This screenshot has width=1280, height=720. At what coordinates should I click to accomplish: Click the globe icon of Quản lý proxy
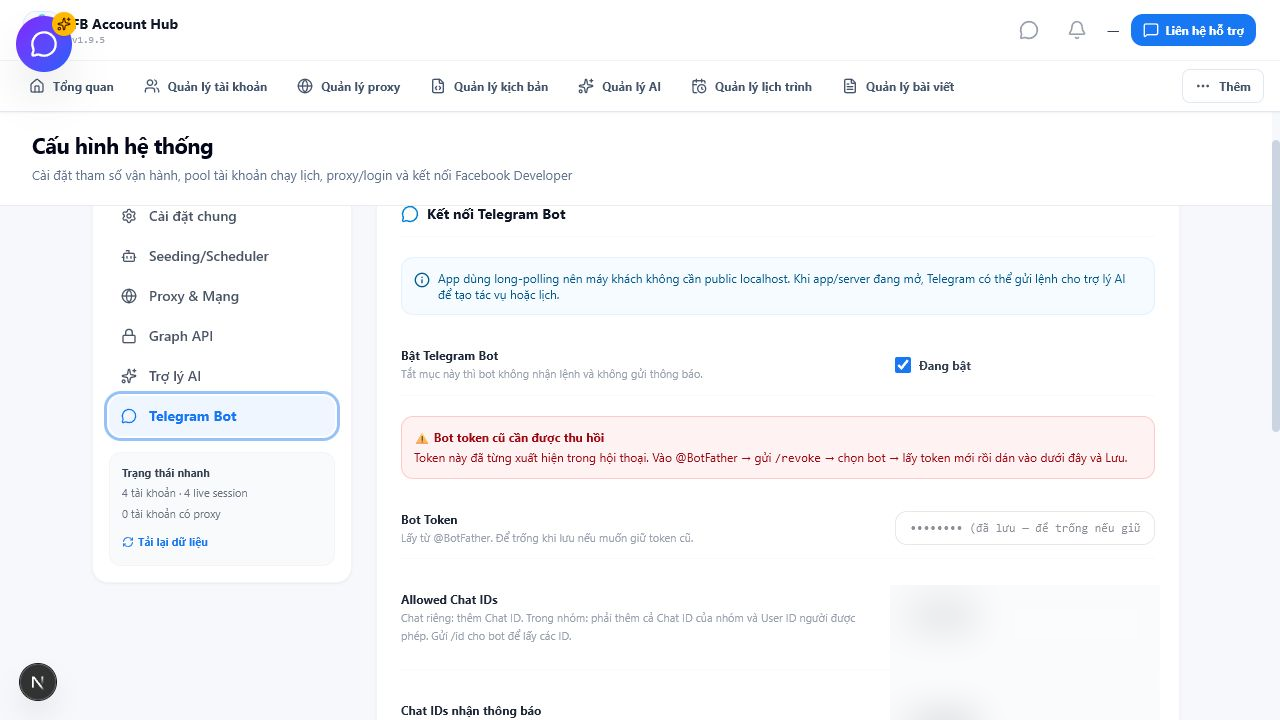tap(305, 86)
